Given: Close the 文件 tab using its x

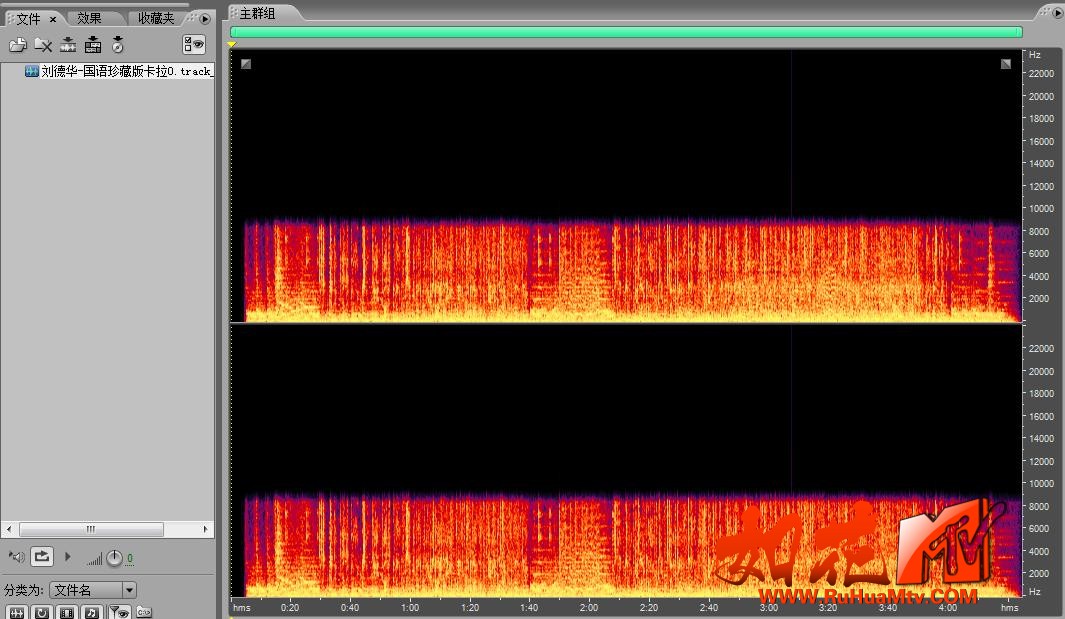Looking at the screenshot, I should pyautogui.click(x=53, y=19).
